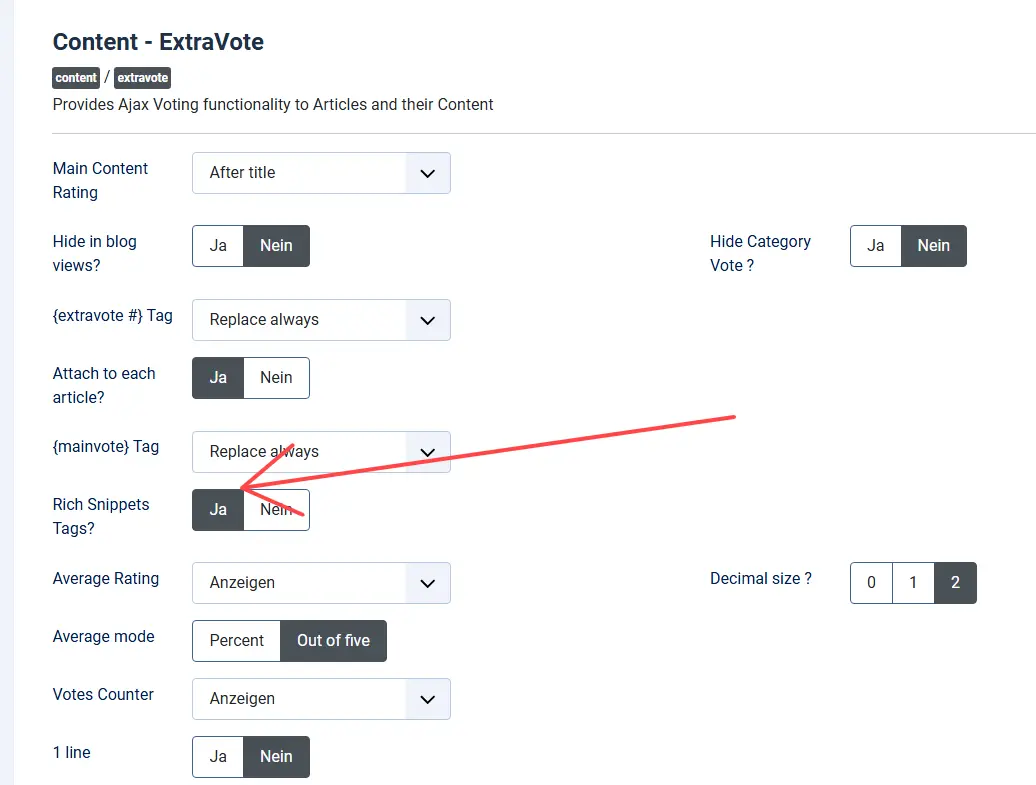Open the {mainvote} Tag dropdown
The image size is (1036, 785).
point(321,452)
